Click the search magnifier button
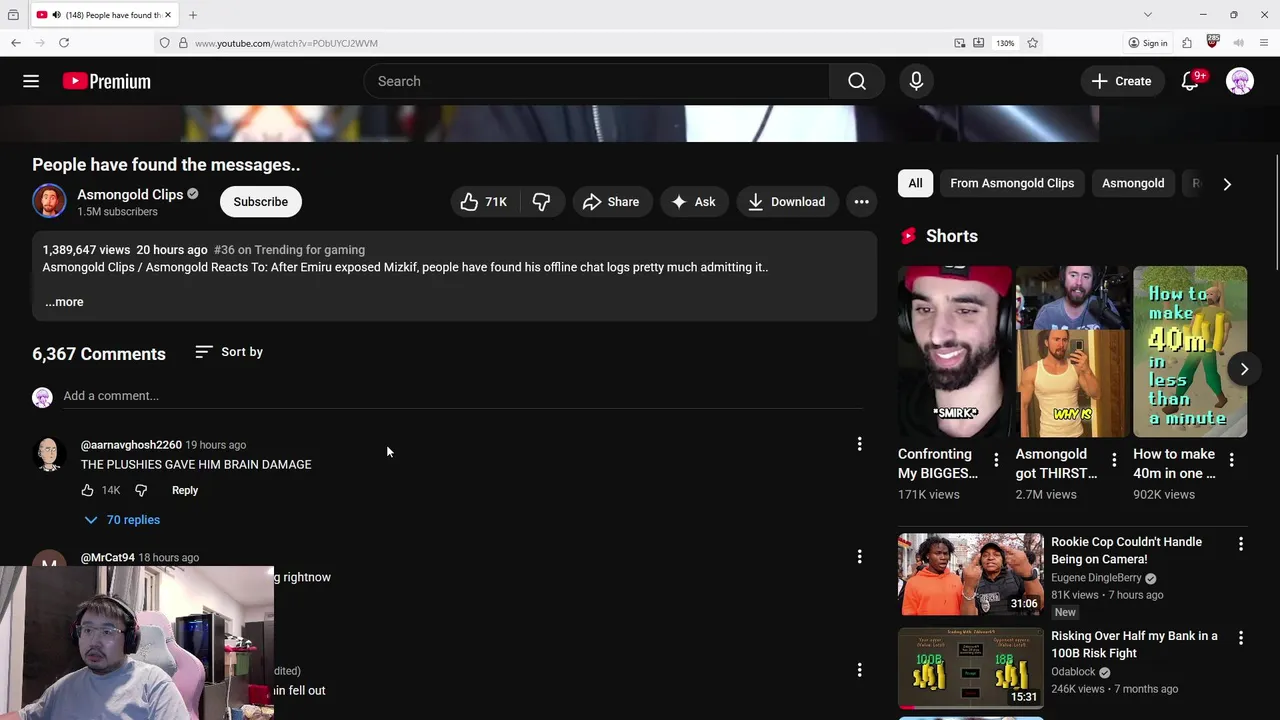This screenshot has width=1280, height=720. click(x=857, y=81)
